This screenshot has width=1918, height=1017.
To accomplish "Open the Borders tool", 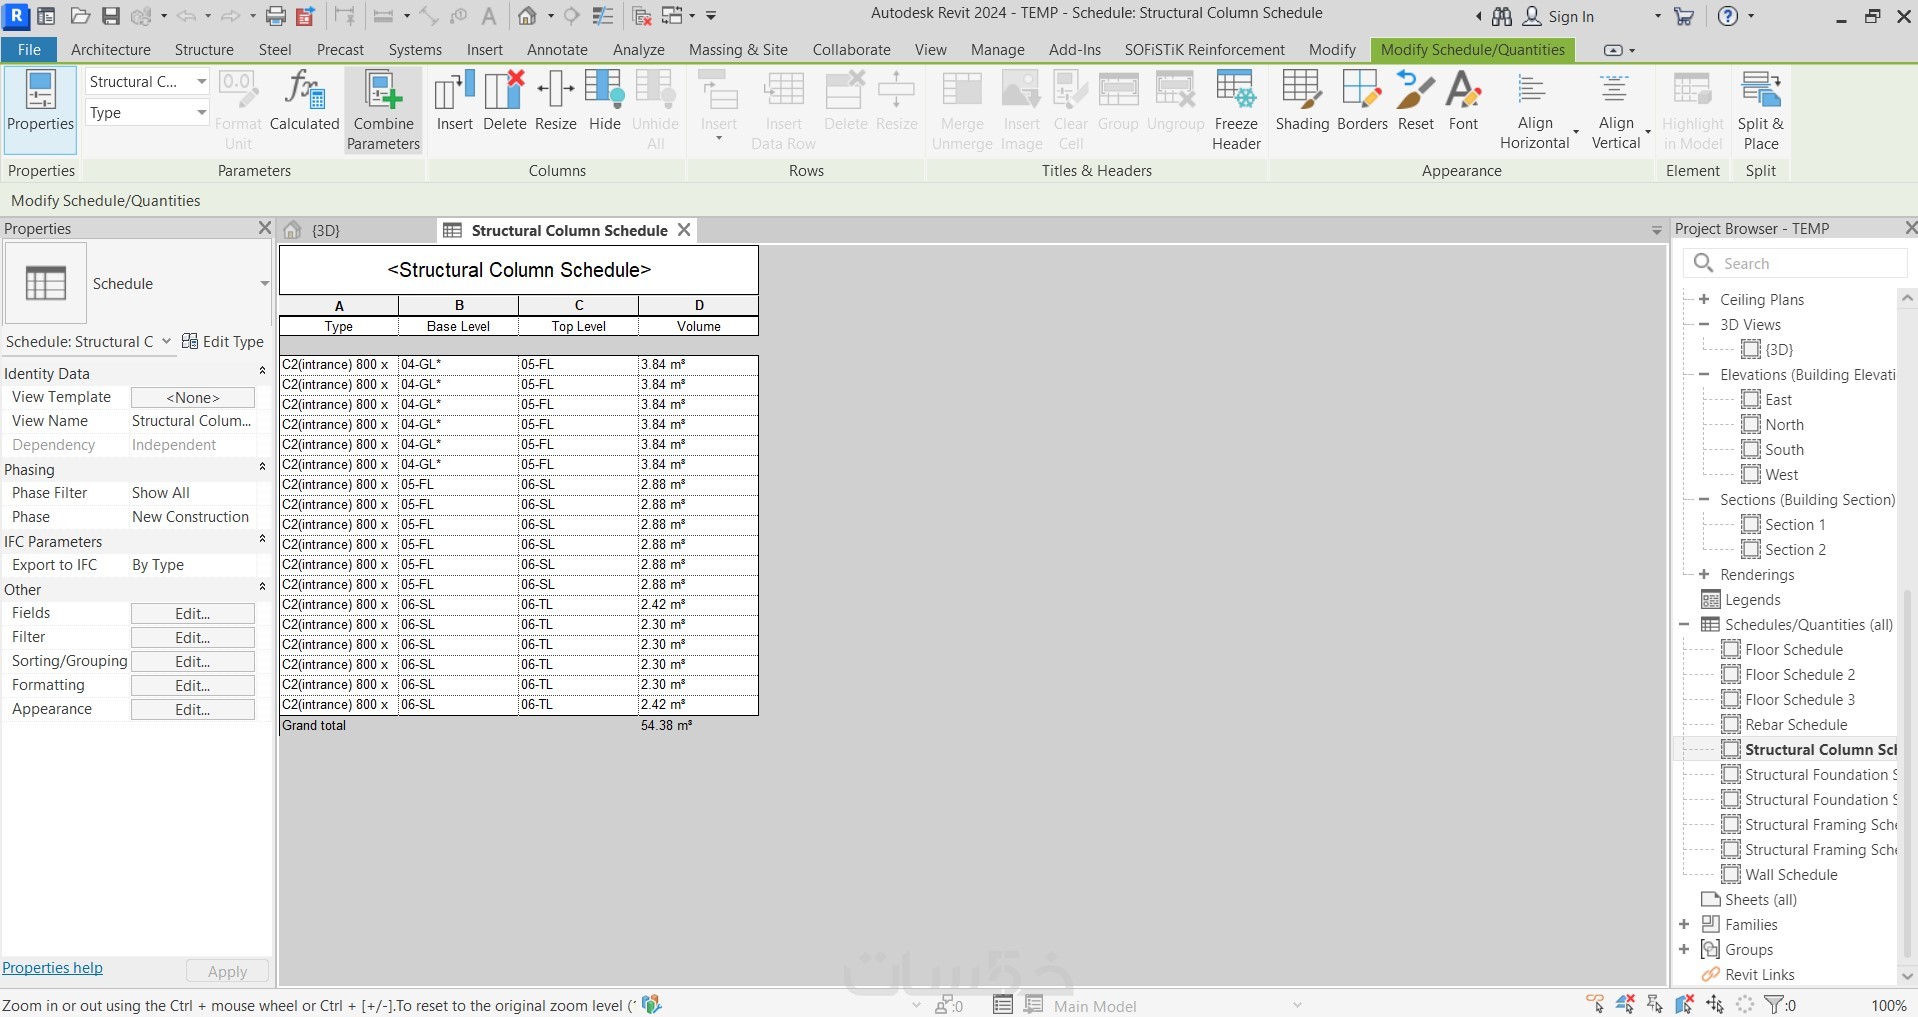I will (1362, 102).
